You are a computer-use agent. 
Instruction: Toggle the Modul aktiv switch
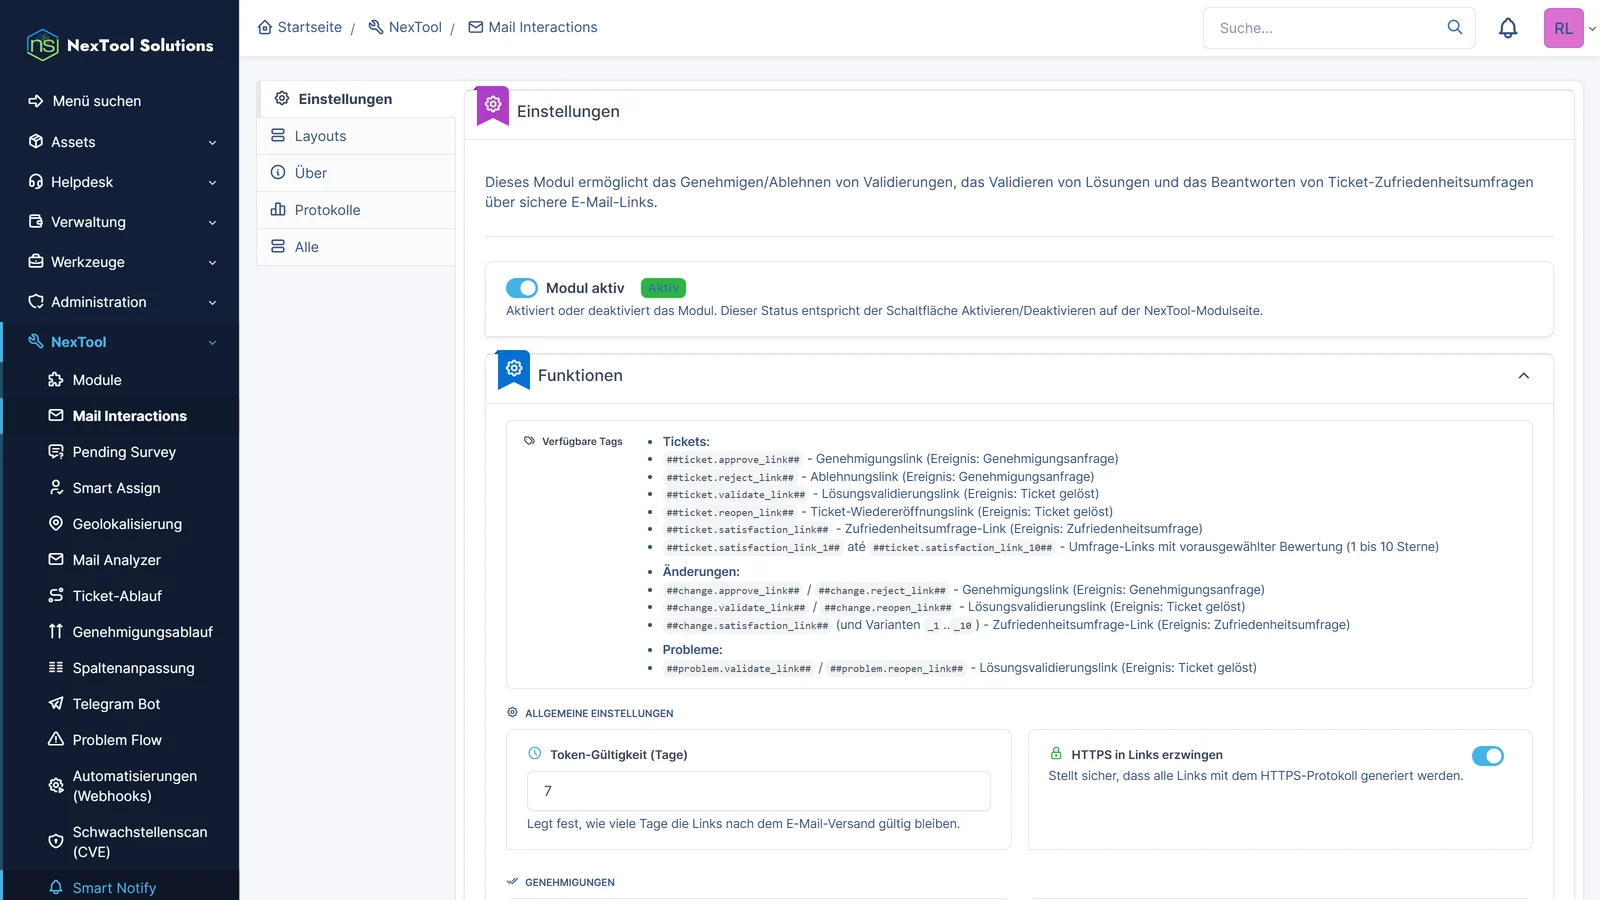click(x=522, y=288)
